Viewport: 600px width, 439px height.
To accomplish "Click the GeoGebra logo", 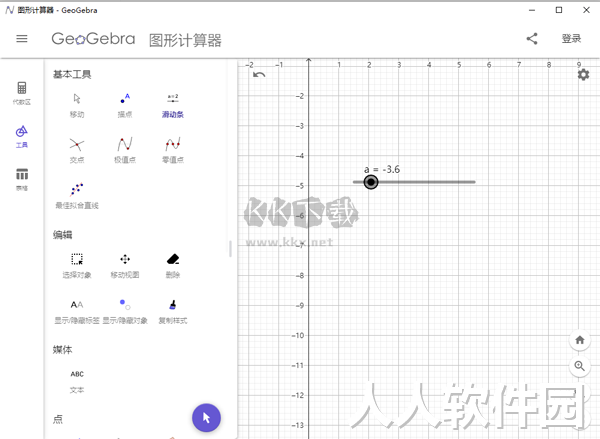I will pos(93,39).
